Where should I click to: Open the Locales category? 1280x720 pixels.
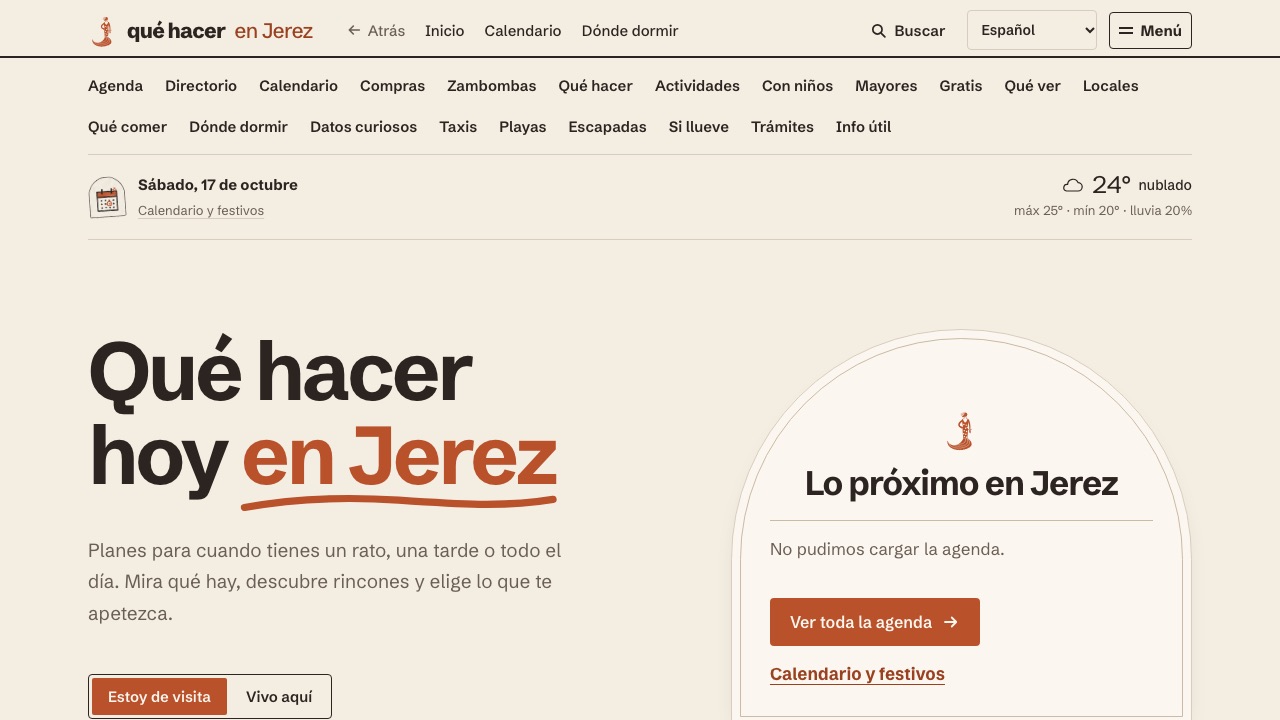tap(1110, 86)
